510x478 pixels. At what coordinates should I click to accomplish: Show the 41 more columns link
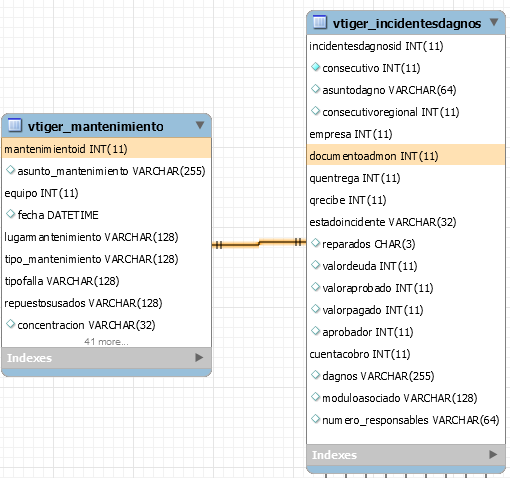[106, 342]
